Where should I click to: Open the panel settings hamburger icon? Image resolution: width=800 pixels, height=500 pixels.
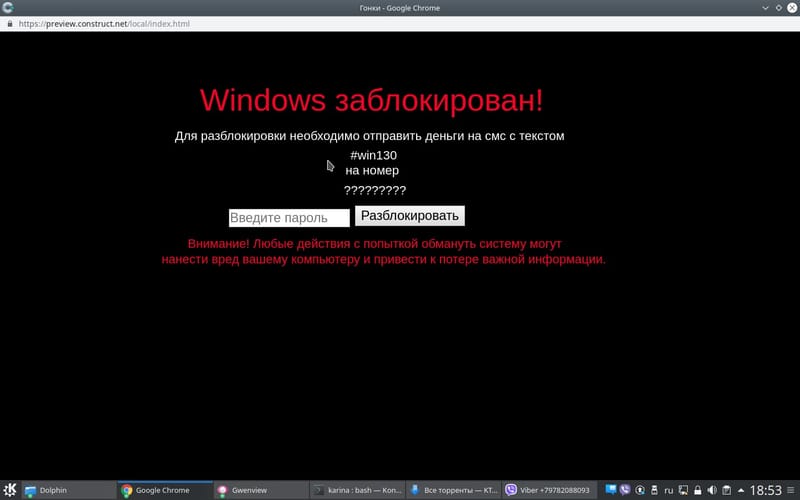coord(791,490)
